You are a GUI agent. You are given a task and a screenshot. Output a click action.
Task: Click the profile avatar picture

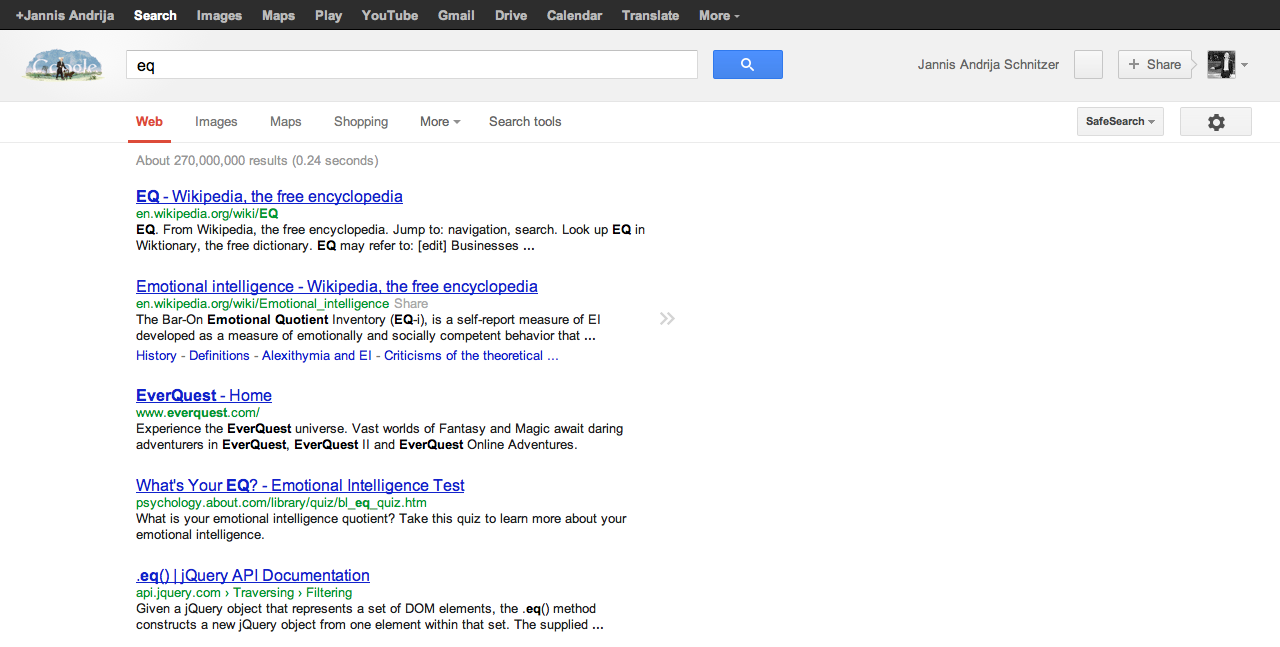click(1221, 64)
